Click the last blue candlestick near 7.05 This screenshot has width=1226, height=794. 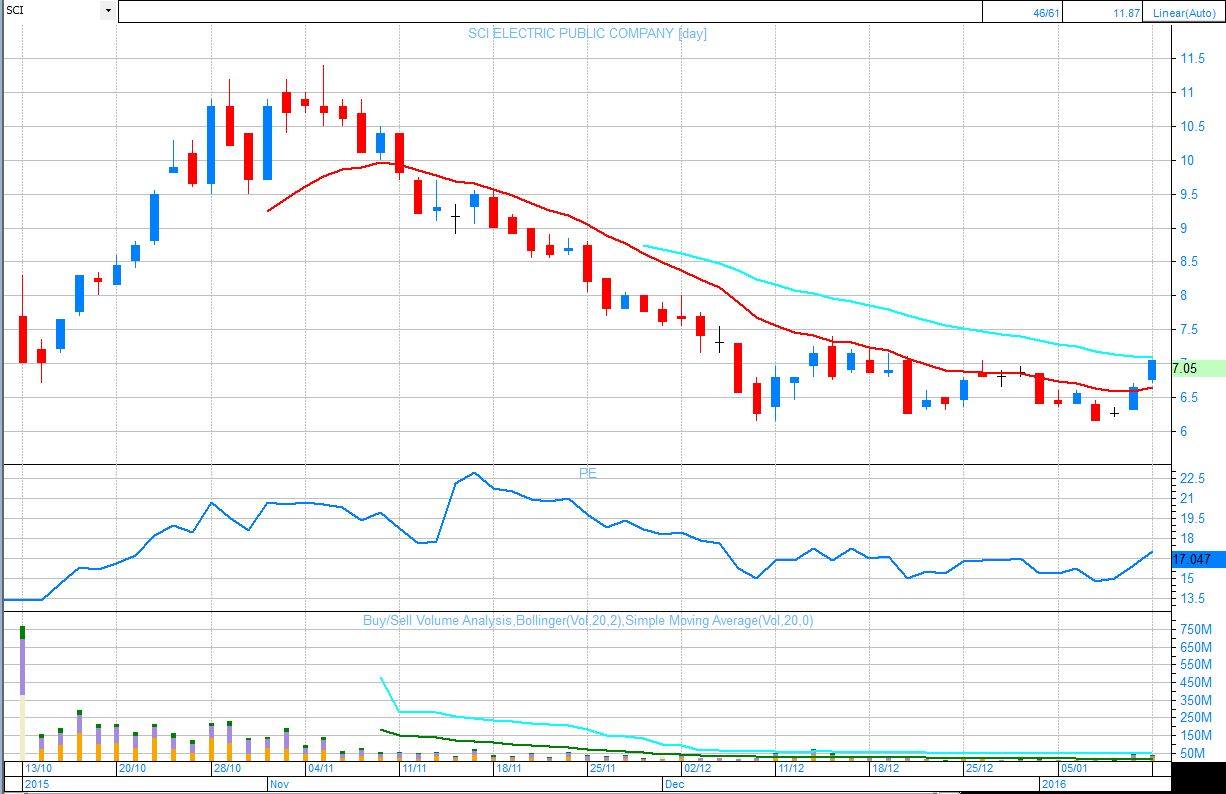click(1152, 370)
